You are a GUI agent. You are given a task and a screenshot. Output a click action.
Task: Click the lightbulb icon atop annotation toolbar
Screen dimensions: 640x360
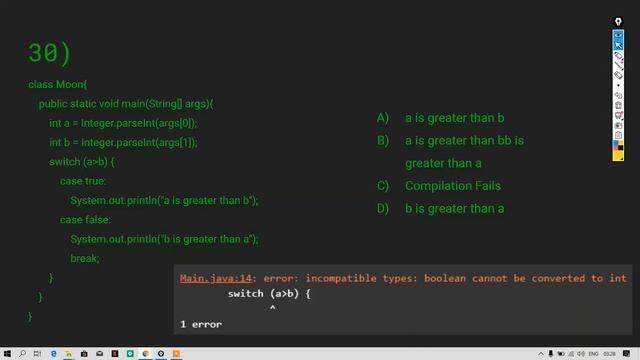pos(618,22)
